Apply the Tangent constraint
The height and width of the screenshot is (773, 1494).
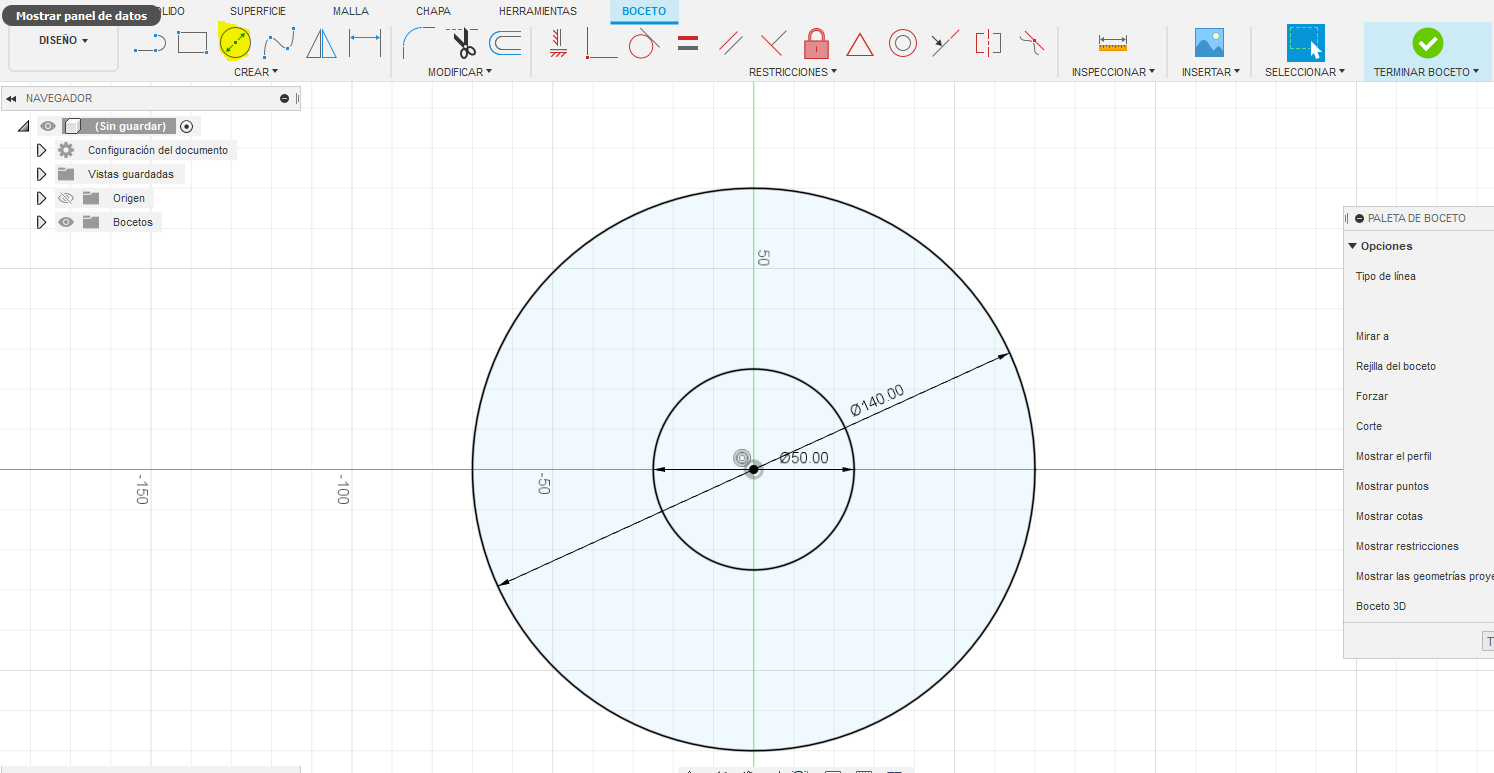(x=644, y=43)
